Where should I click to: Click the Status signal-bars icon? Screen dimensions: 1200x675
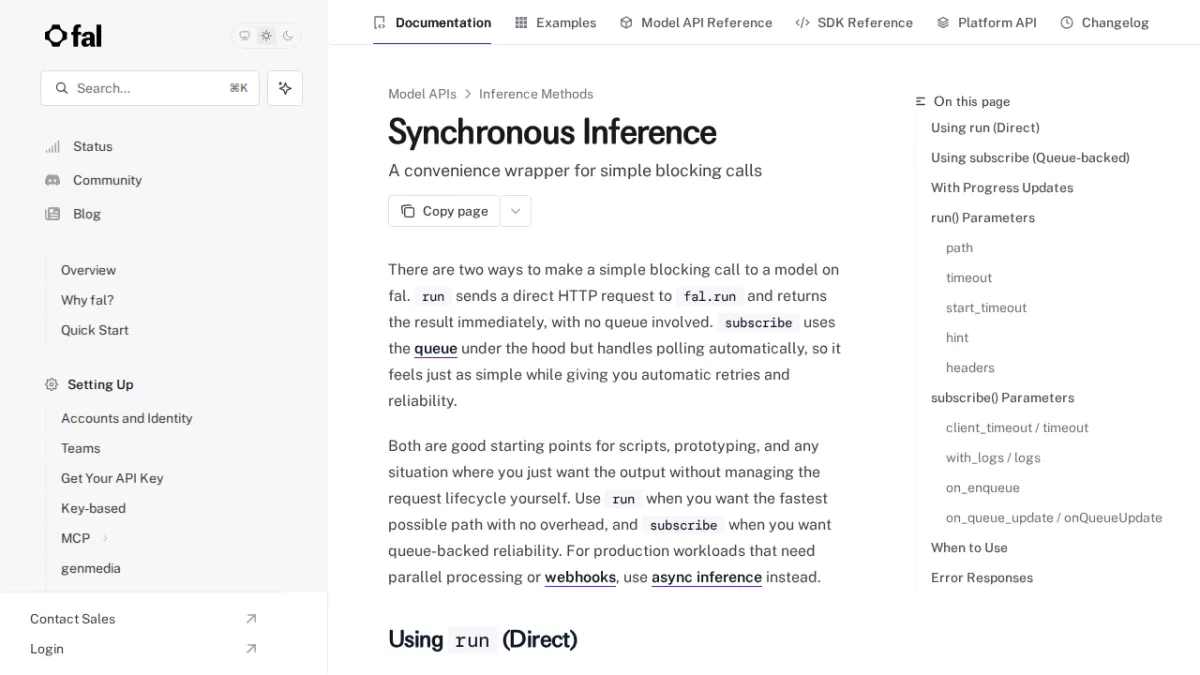pyautogui.click(x=52, y=146)
